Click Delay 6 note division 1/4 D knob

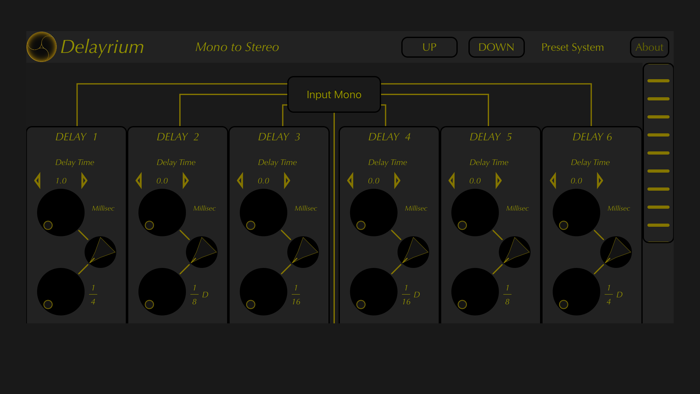[x=576, y=291]
